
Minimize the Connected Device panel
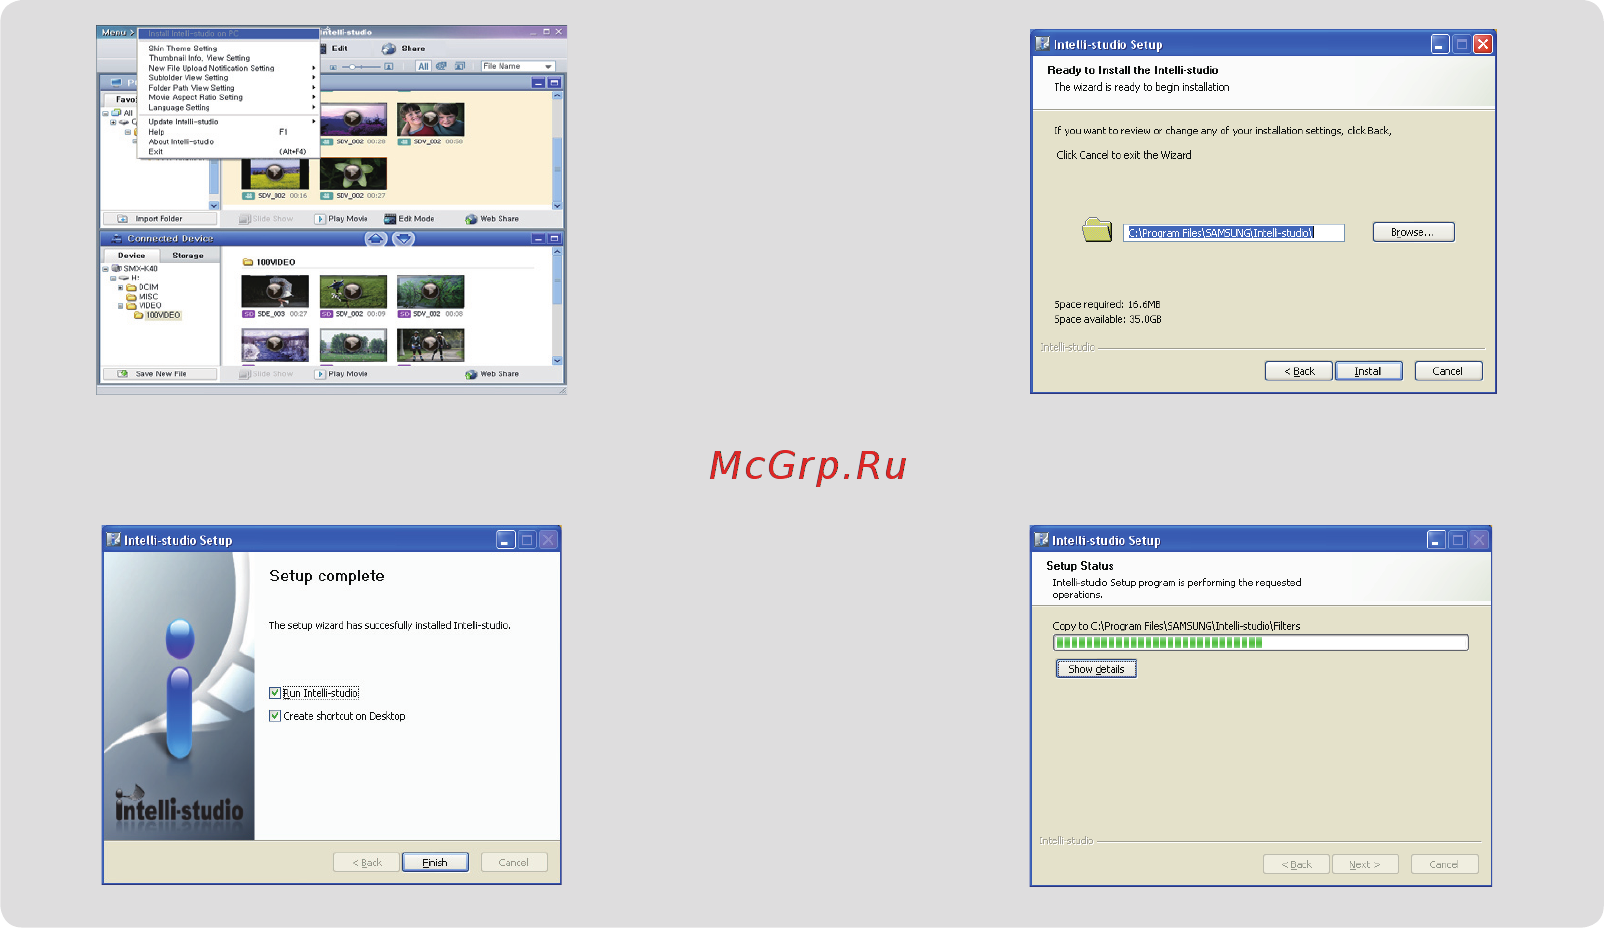tap(538, 239)
